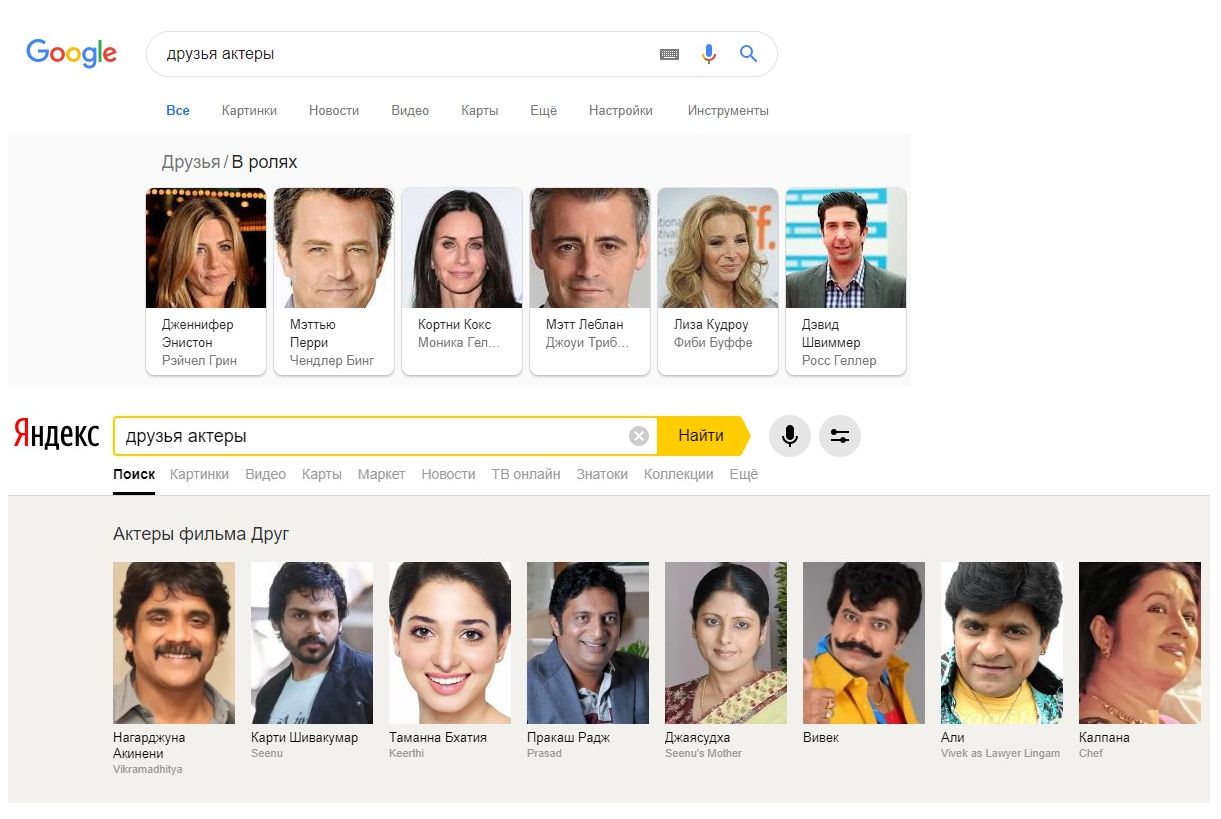
Task: Click the Яндекс logo
Action: point(56,435)
